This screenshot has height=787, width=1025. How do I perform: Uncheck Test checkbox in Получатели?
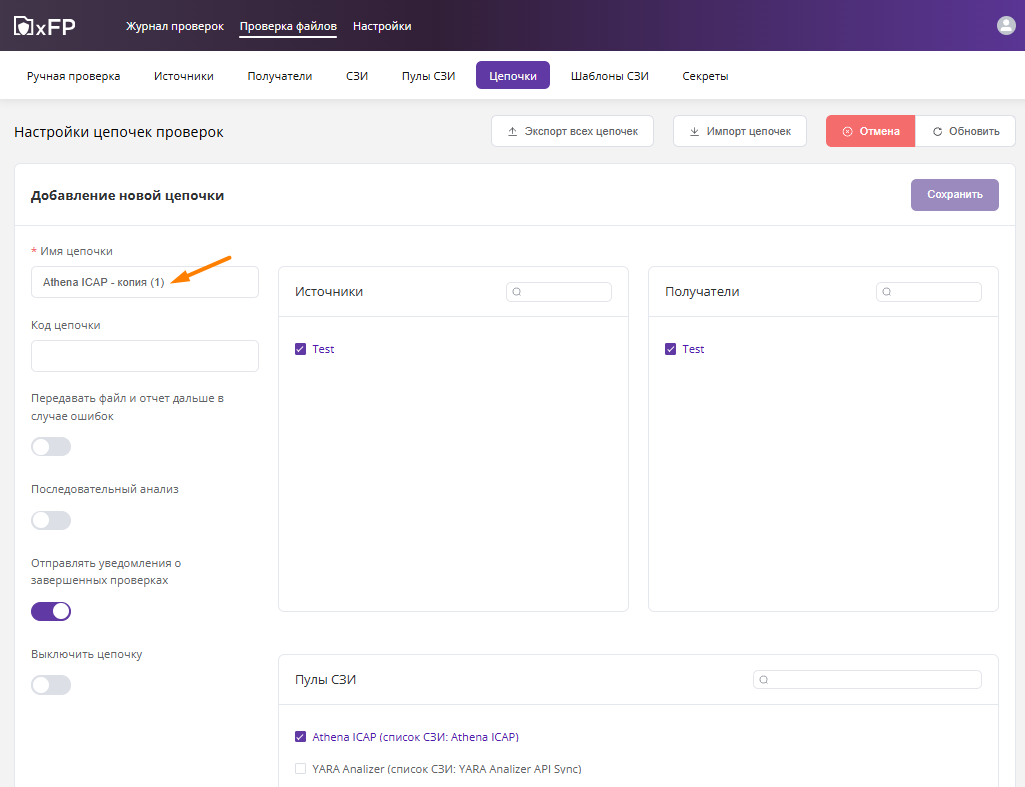[x=670, y=349]
